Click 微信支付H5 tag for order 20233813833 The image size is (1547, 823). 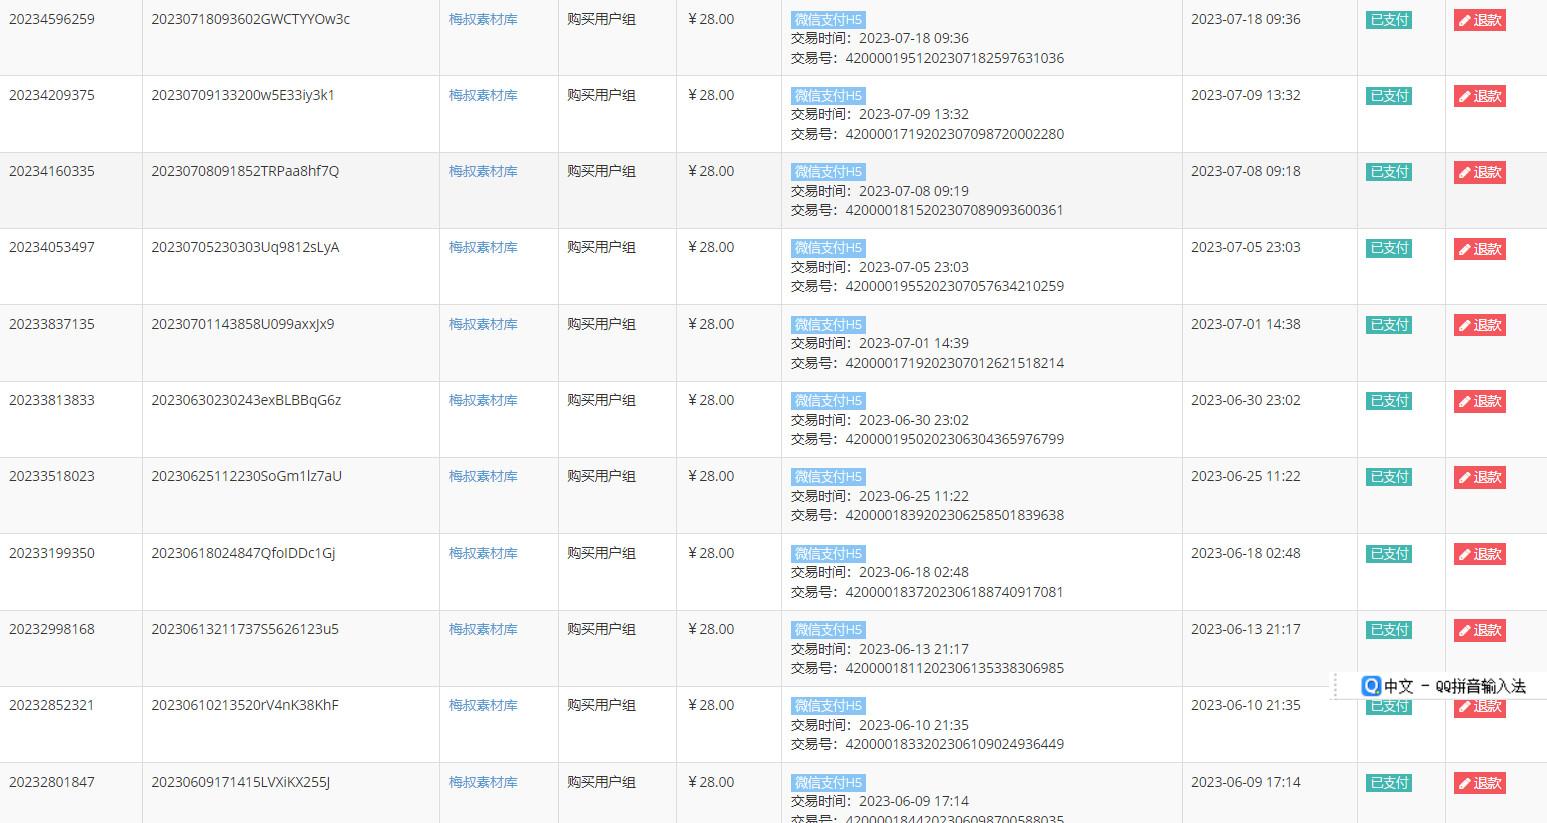click(828, 401)
